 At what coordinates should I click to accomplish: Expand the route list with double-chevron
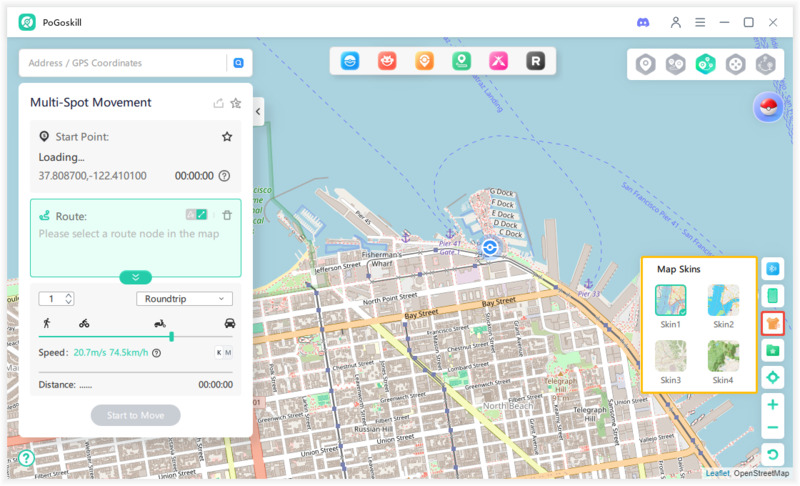(135, 277)
